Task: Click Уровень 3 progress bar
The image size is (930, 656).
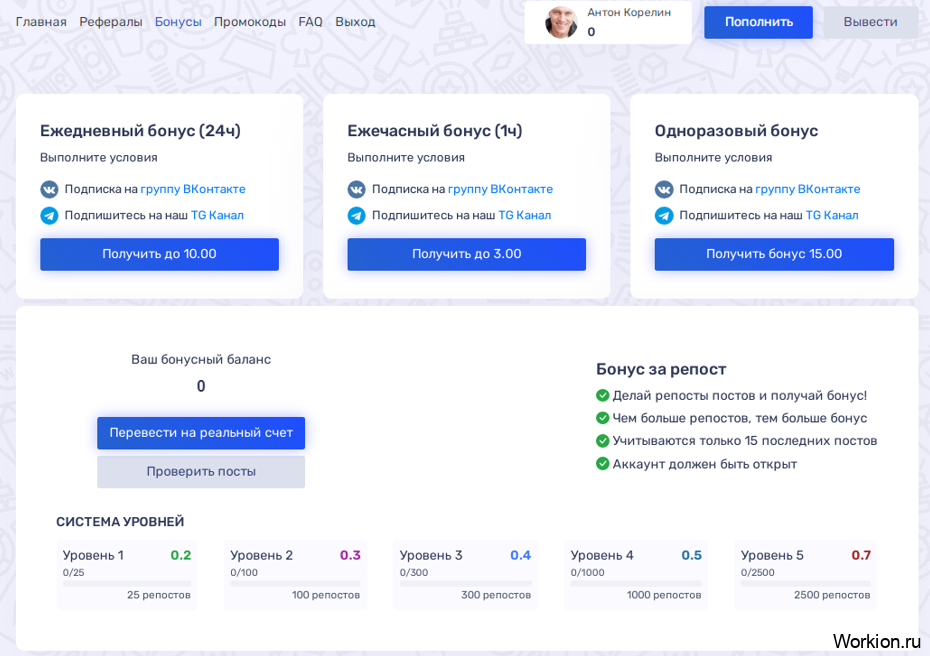Action: point(465,584)
